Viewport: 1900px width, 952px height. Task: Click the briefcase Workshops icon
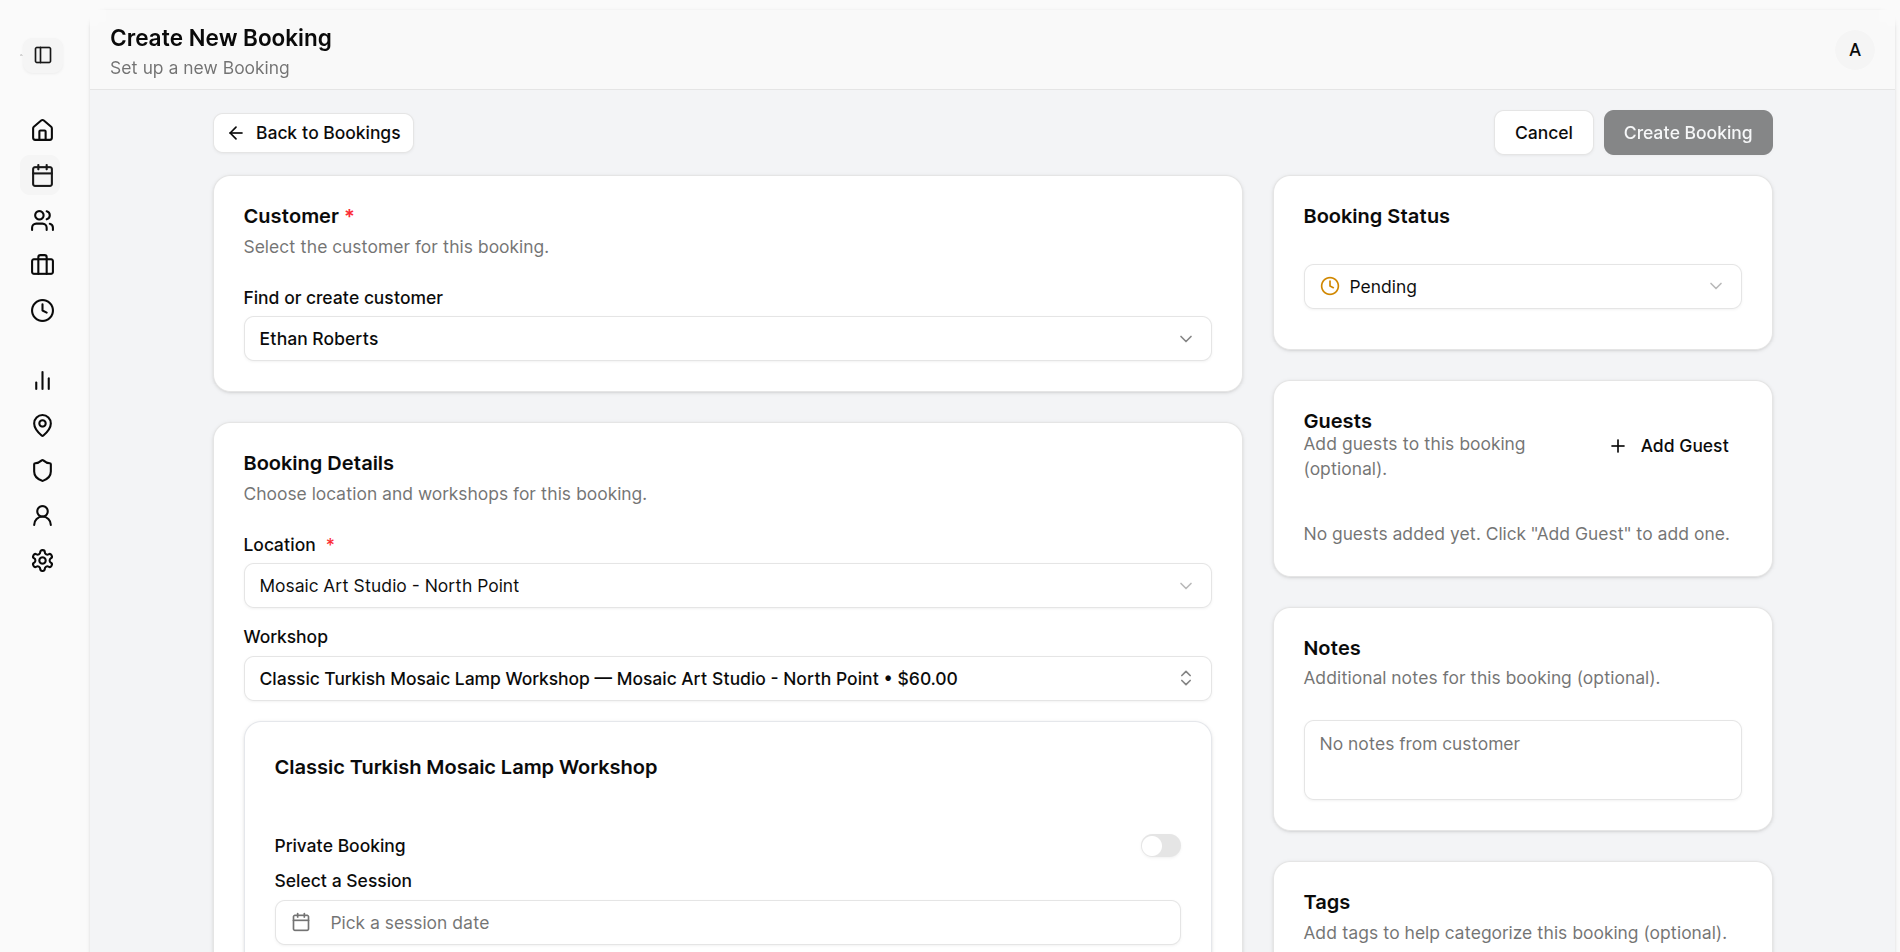click(42, 265)
